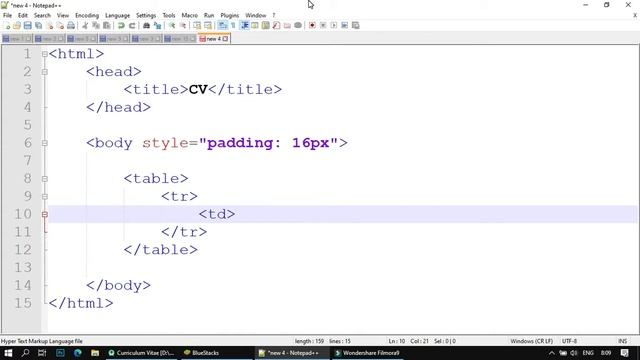Toggle the Word wrap toolbar button
Viewport: 640px width, 360px height.
pos(222,25)
